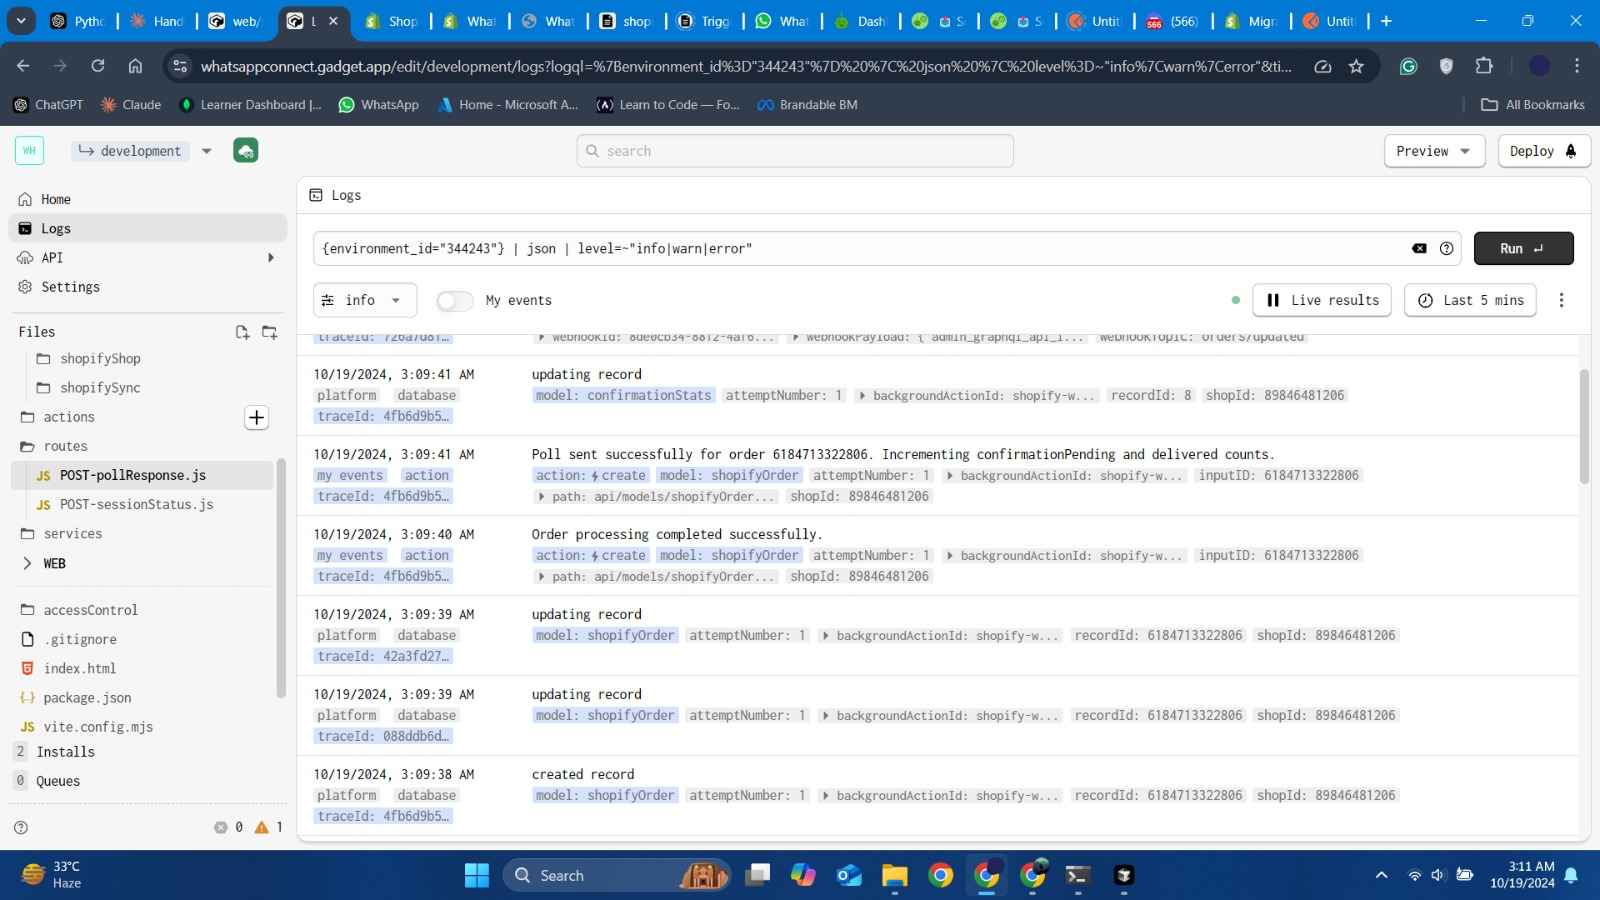Click the Run query button

1523,249
